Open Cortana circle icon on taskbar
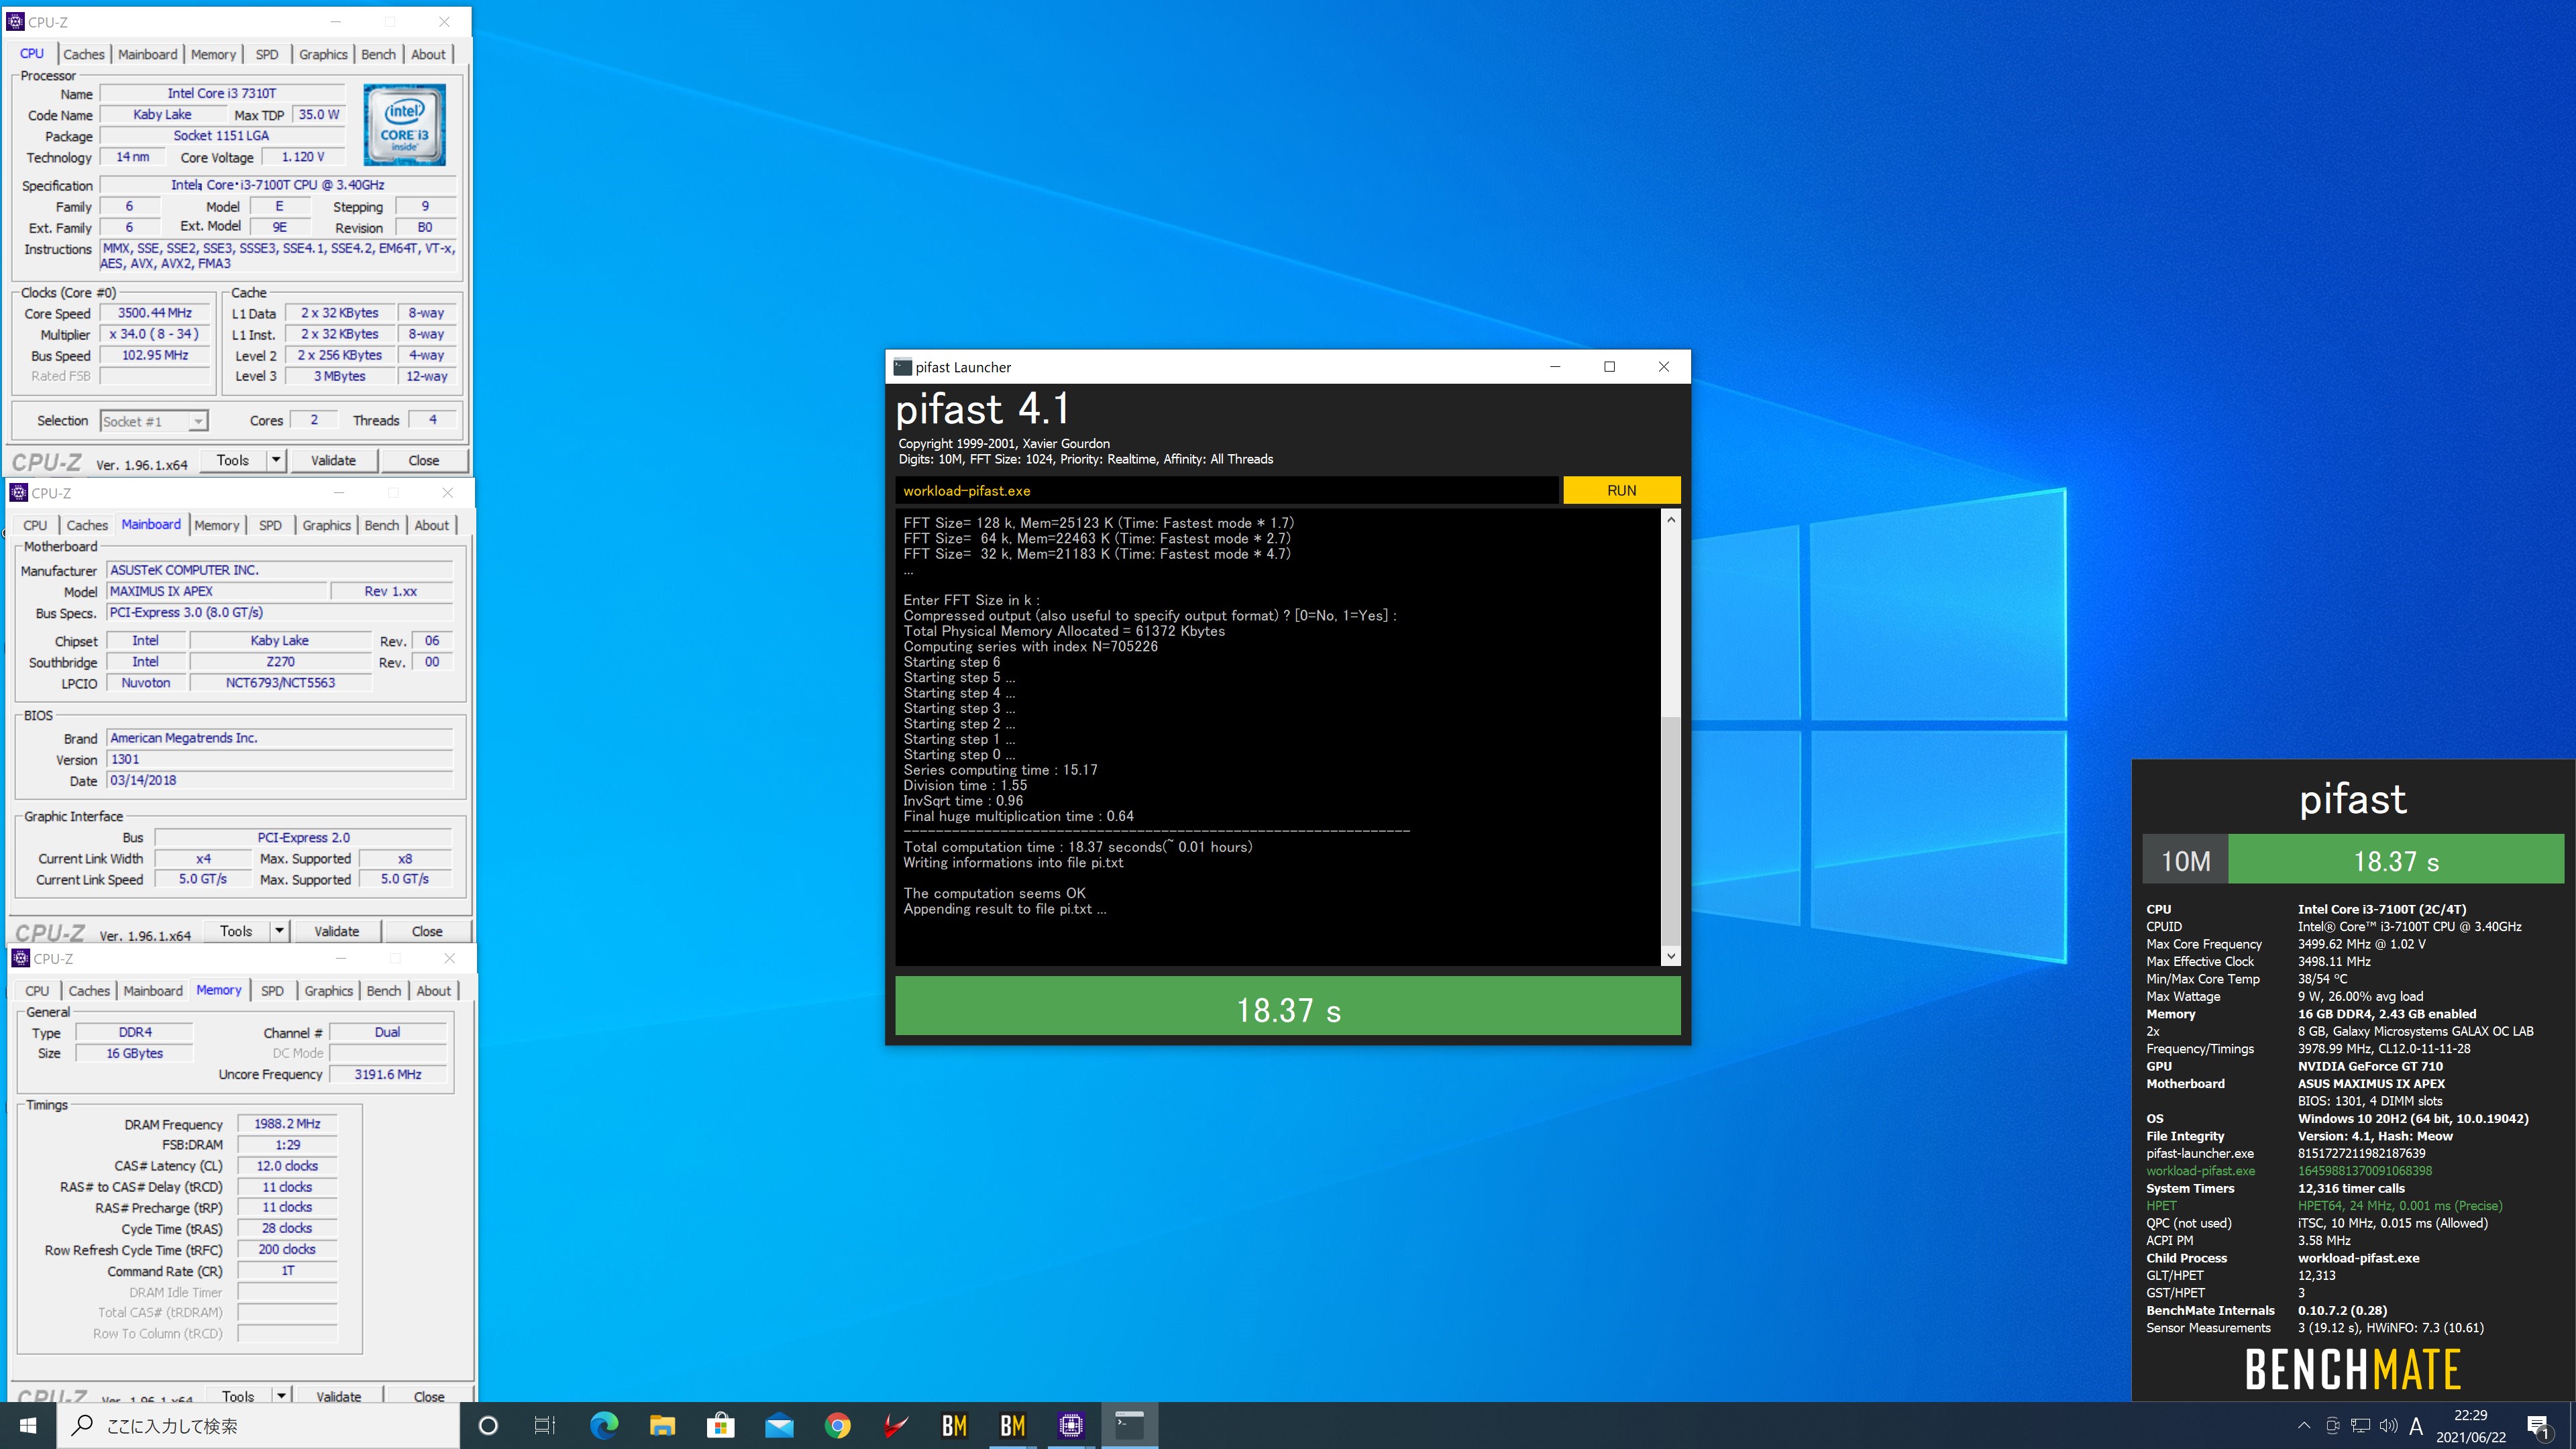 (x=488, y=1425)
